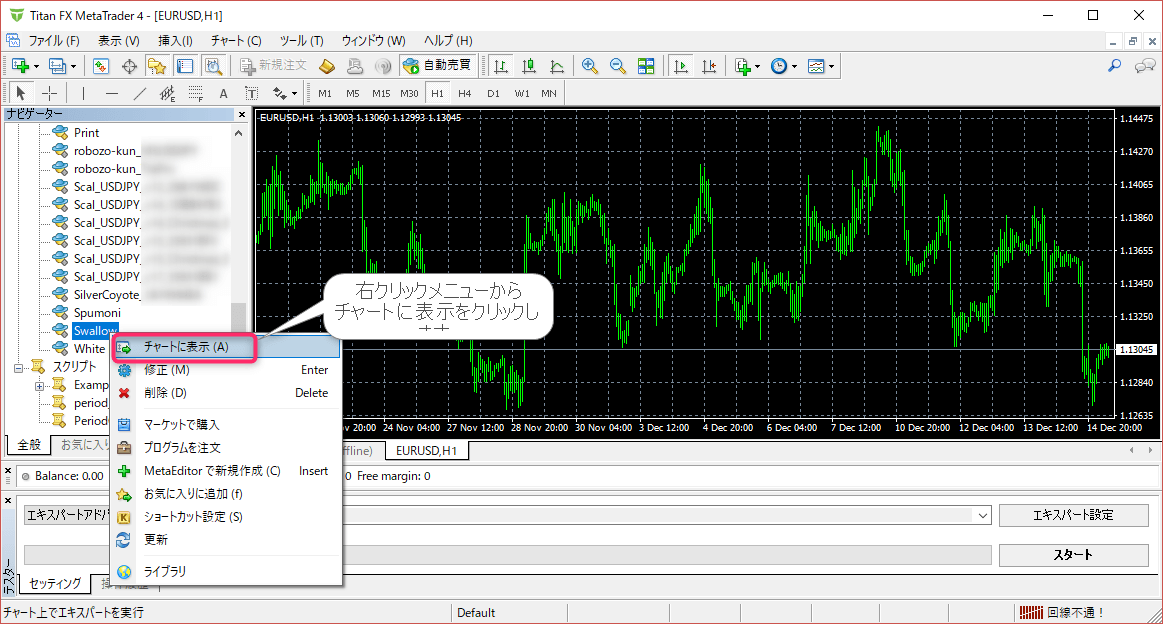Choose MetaEditor で新規作成 menu entry
Viewport: 1163px width, 624px height.
[x=226, y=470]
